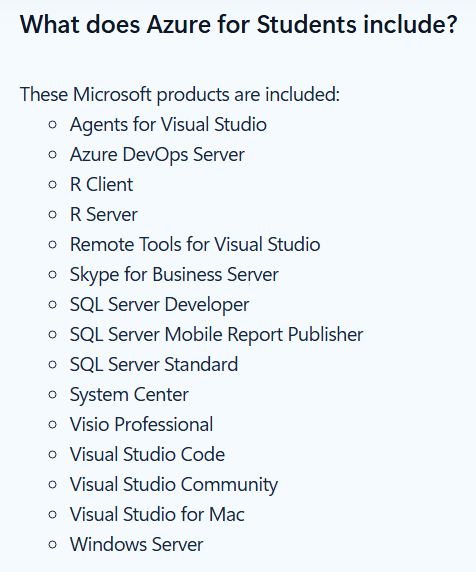Click 'SQL Server Mobile Report Publisher' entry
Image resolution: width=476 pixels, height=572 pixels.
tap(216, 334)
